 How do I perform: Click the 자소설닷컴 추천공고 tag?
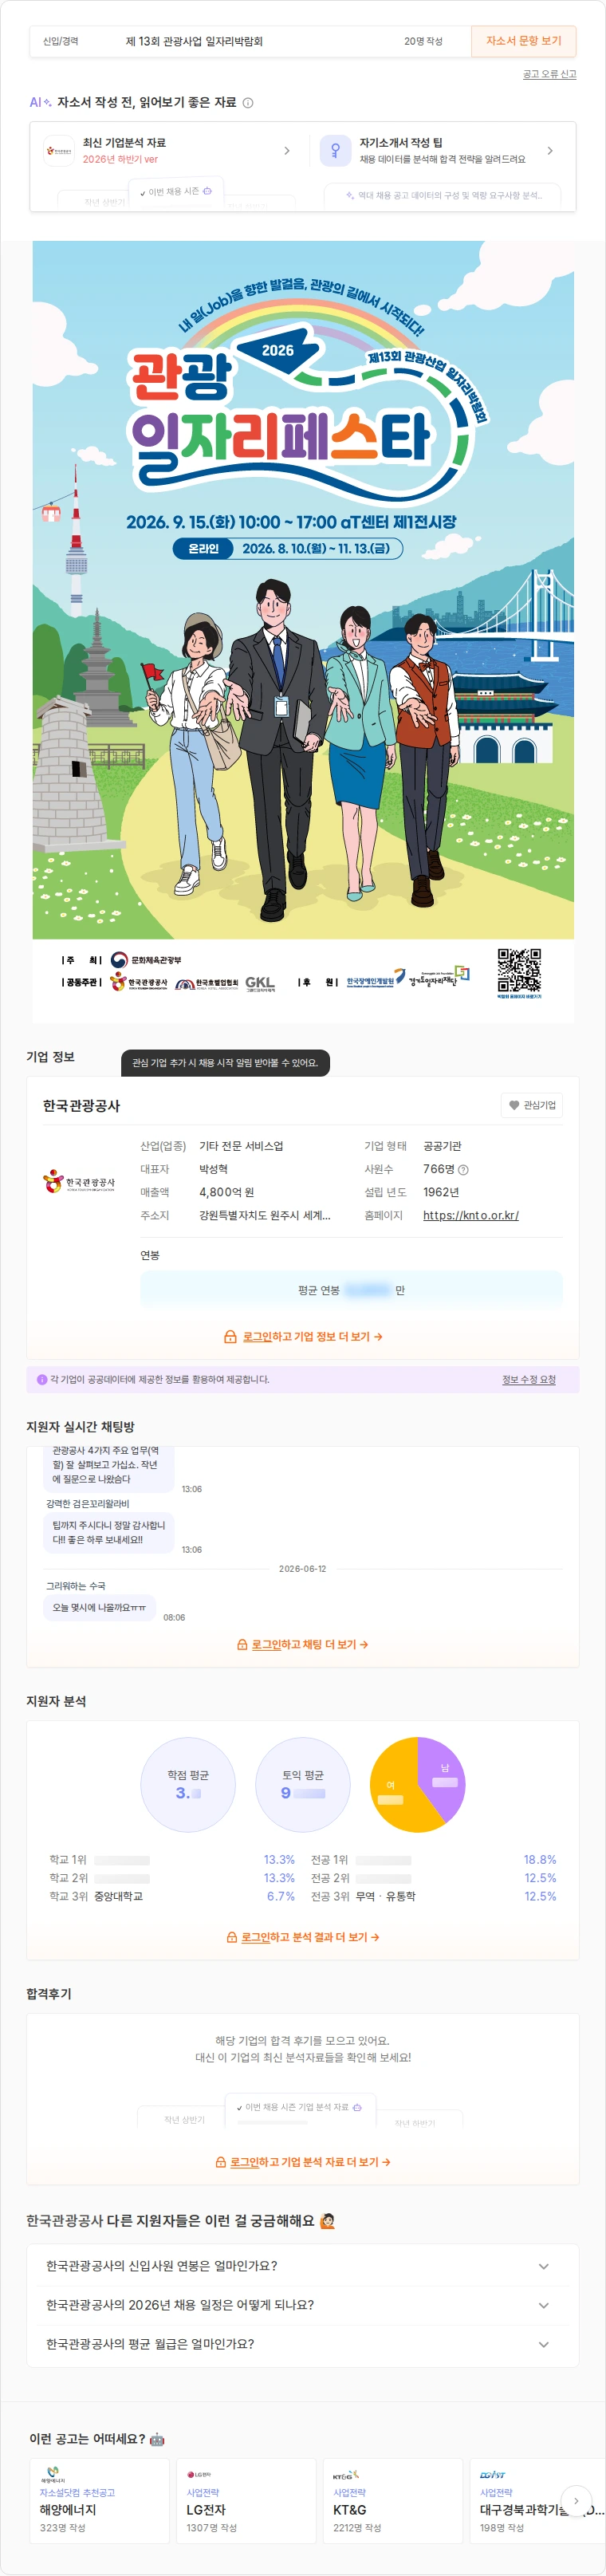77,2492
